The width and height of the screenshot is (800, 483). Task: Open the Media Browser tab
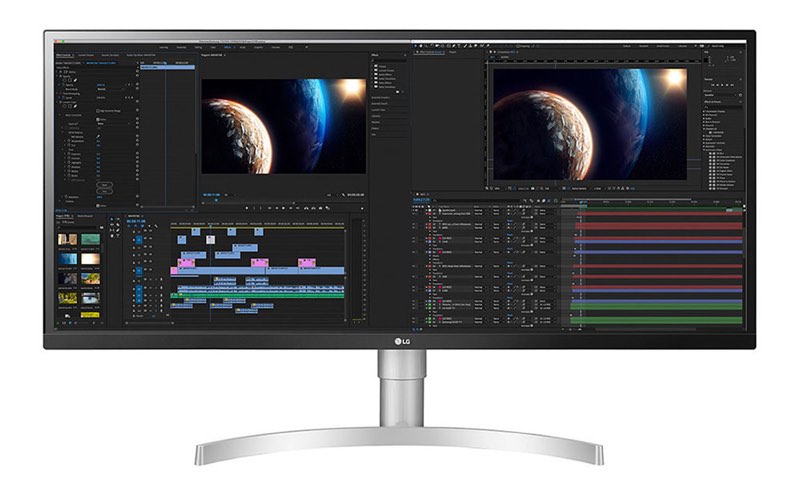tap(85, 216)
